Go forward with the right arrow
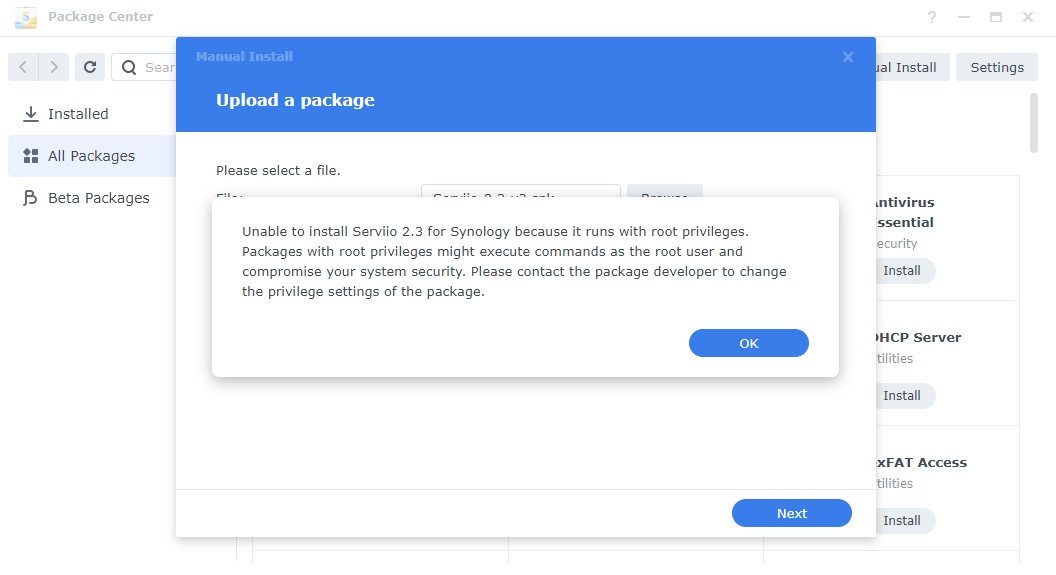 (x=54, y=67)
